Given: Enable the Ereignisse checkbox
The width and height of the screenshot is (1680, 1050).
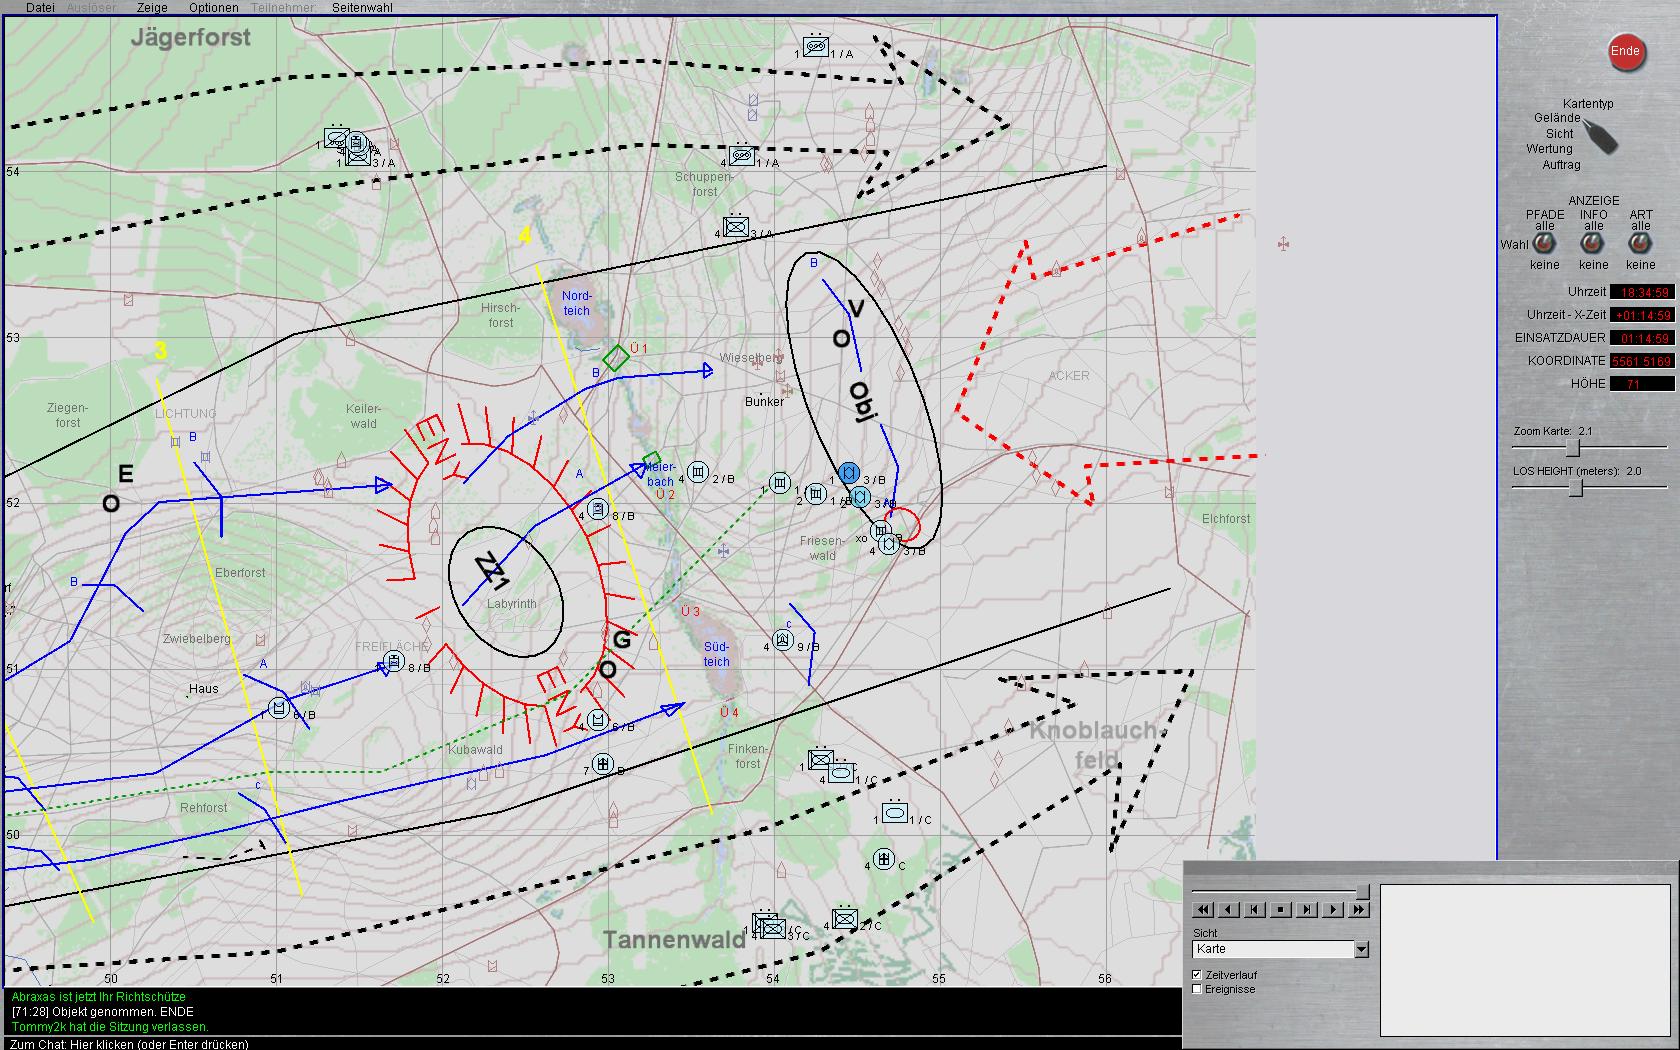Looking at the screenshot, I should click(1197, 989).
